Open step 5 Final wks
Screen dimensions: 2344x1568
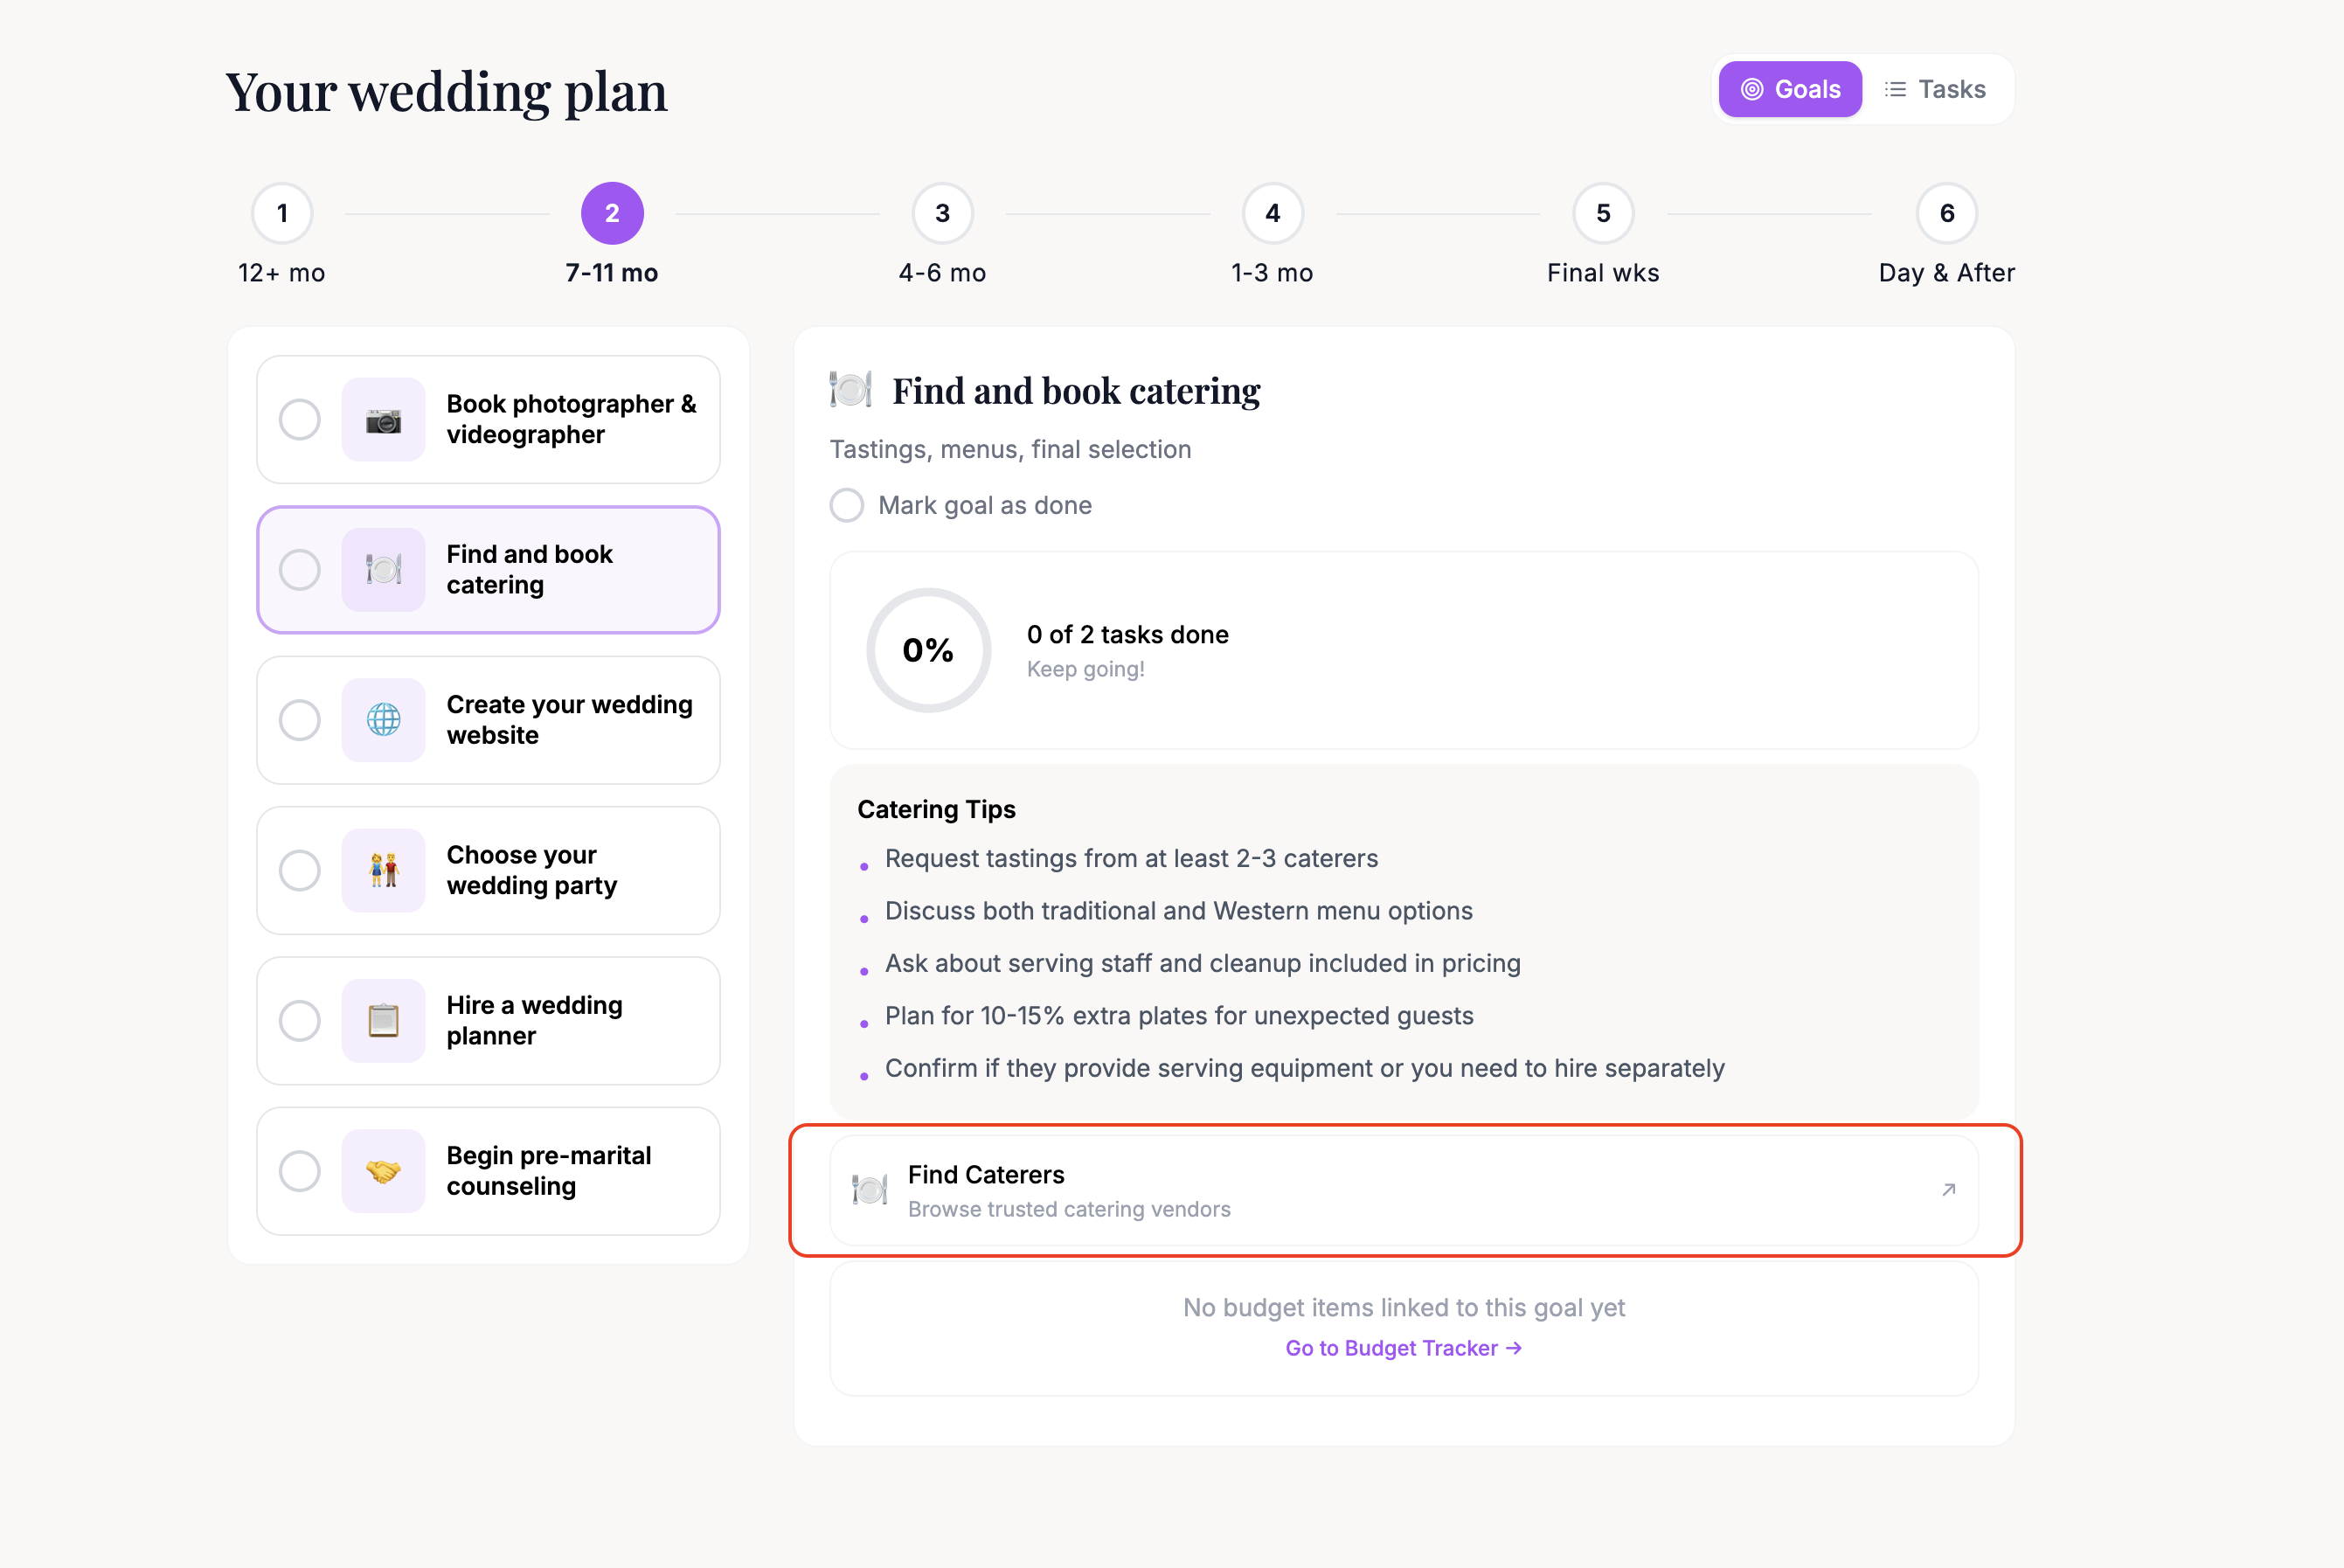(x=1603, y=213)
